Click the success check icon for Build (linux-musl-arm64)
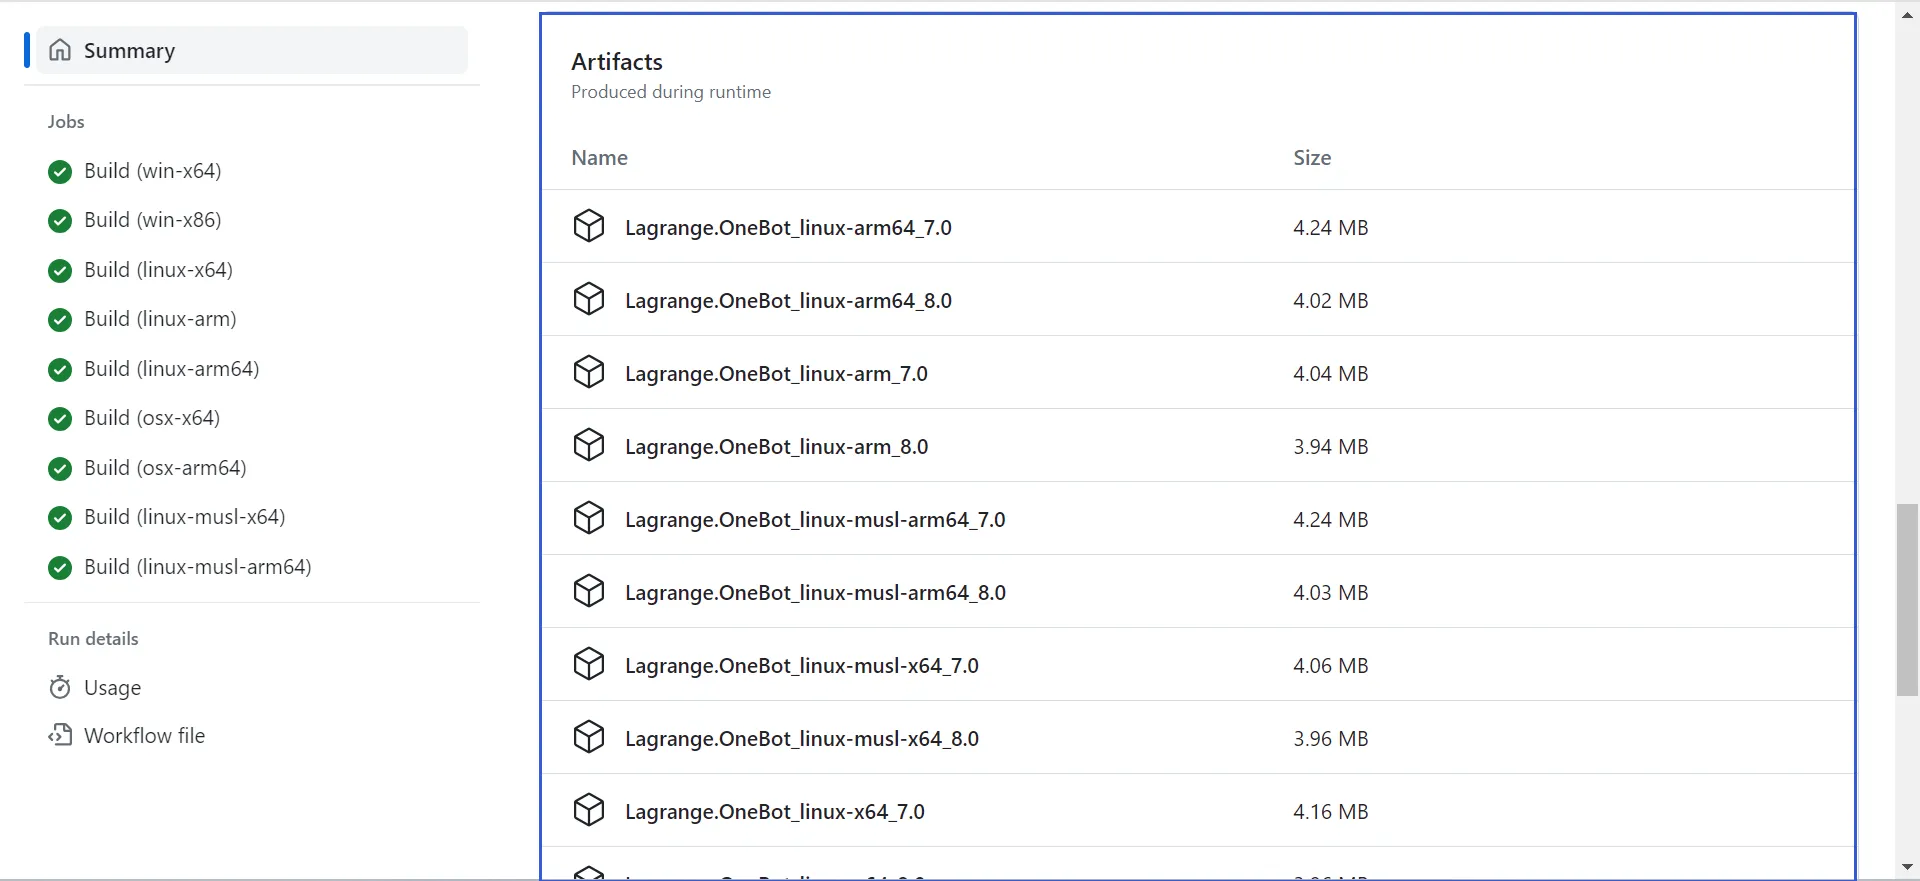1920x881 pixels. pos(60,568)
